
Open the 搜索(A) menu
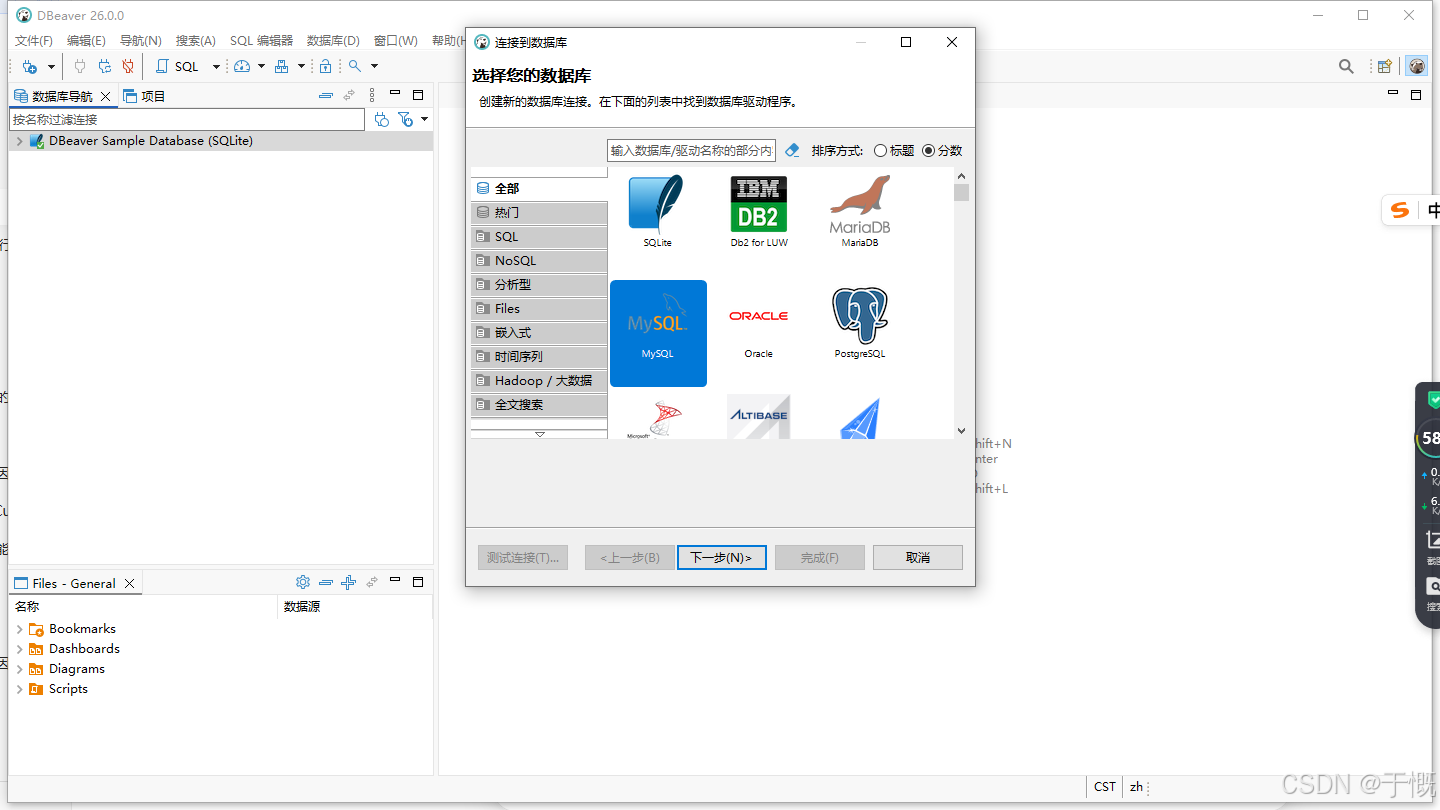click(196, 41)
